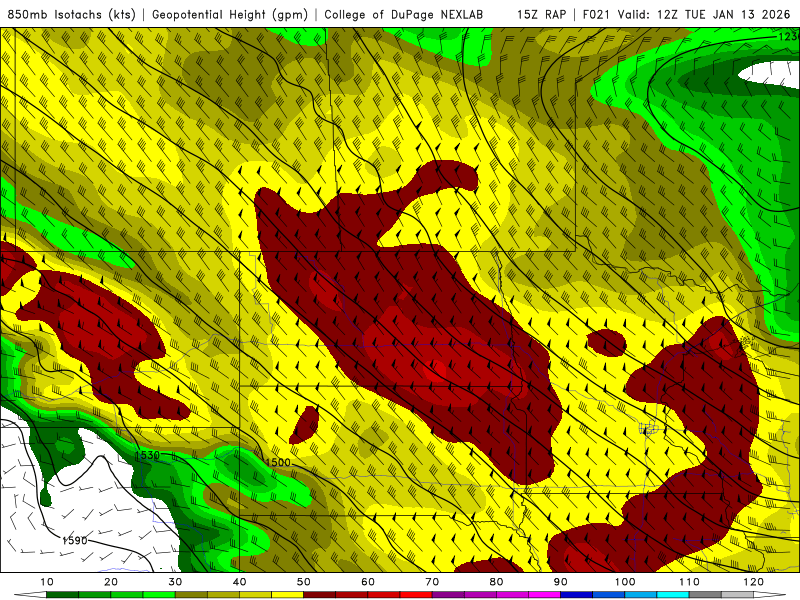Screen dimensions: 800x600
Task: Click the legend value 10
Action: (x=47, y=582)
